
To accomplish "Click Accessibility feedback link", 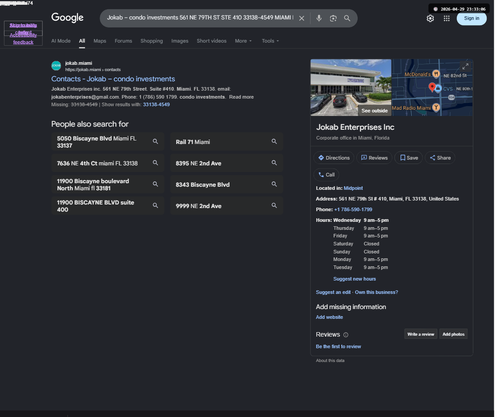I will click(23, 39).
